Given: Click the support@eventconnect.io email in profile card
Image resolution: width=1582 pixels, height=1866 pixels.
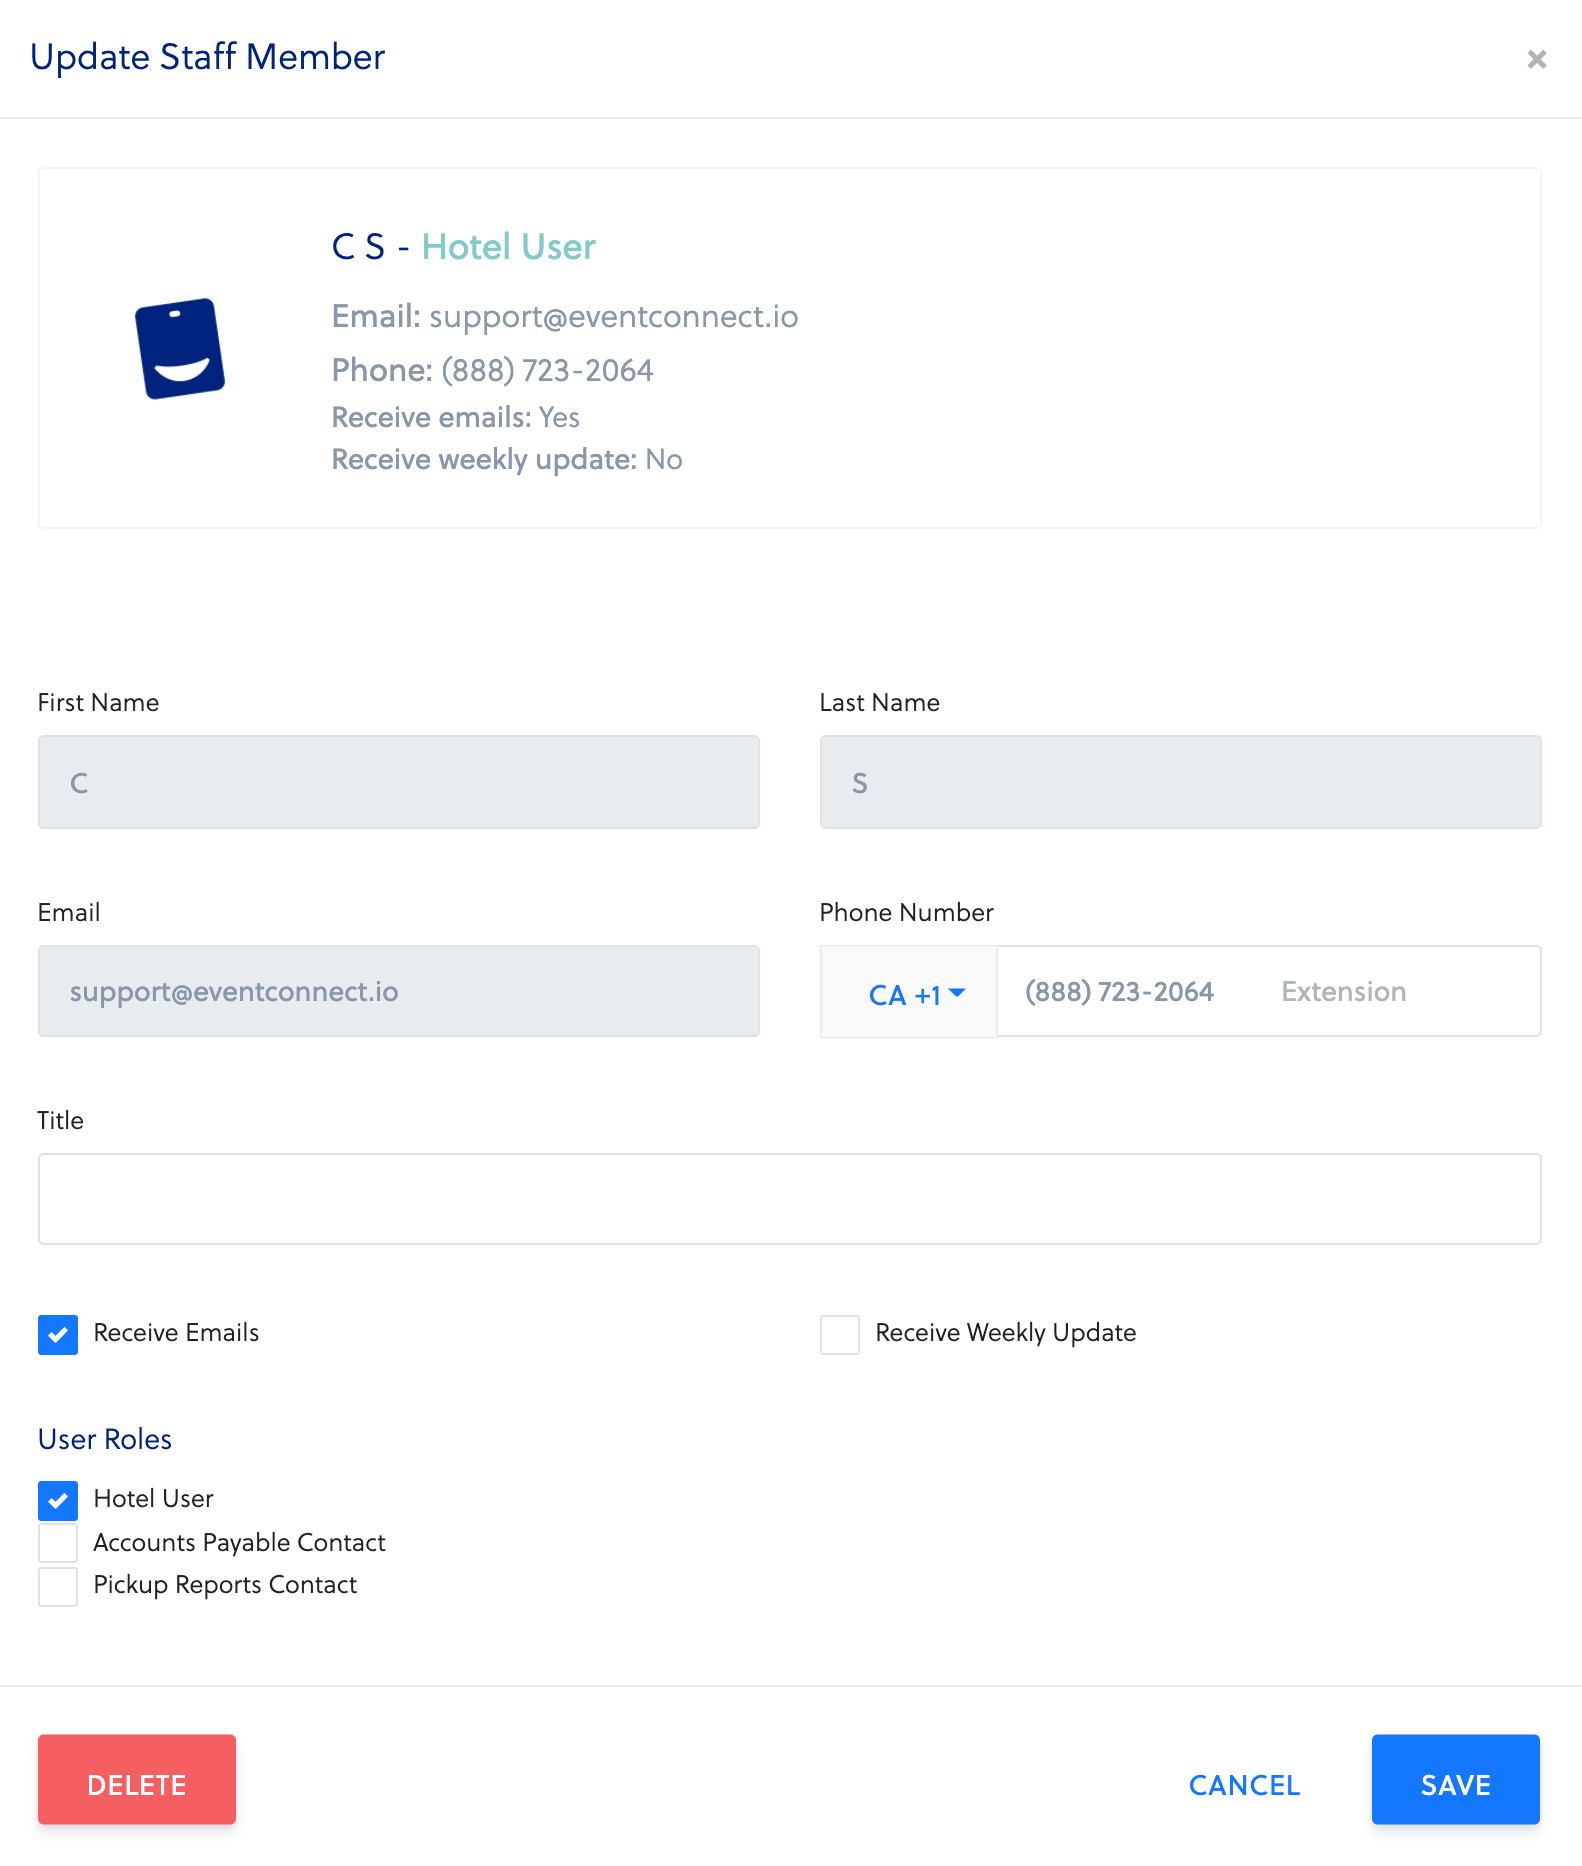Looking at the screenshot, I should [x=613, y=317].
